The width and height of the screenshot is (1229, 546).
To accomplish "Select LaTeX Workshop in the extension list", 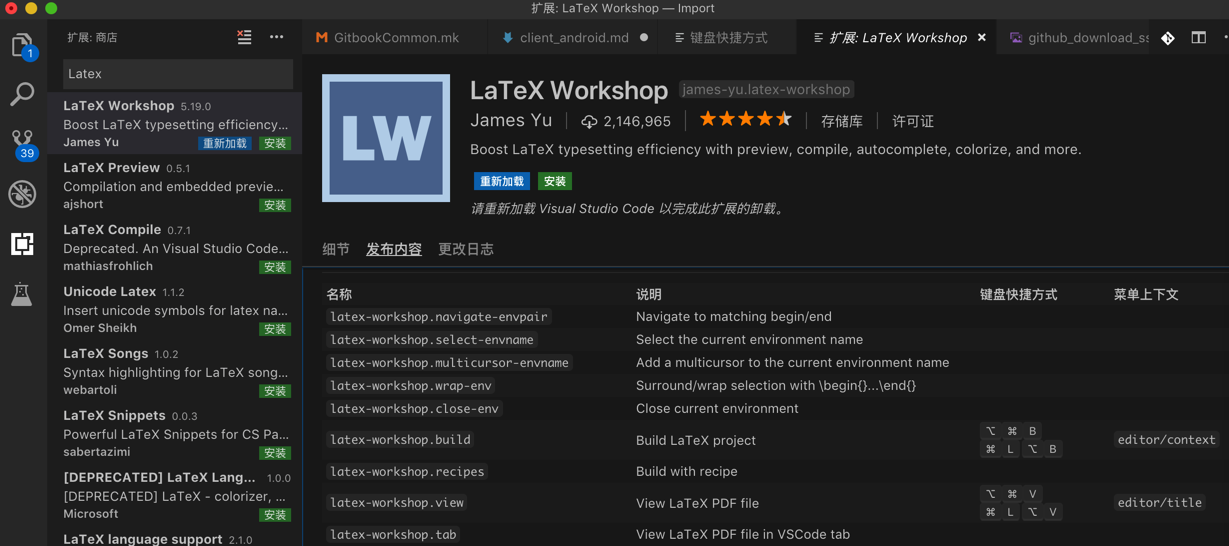I will [x=175, y=123].
